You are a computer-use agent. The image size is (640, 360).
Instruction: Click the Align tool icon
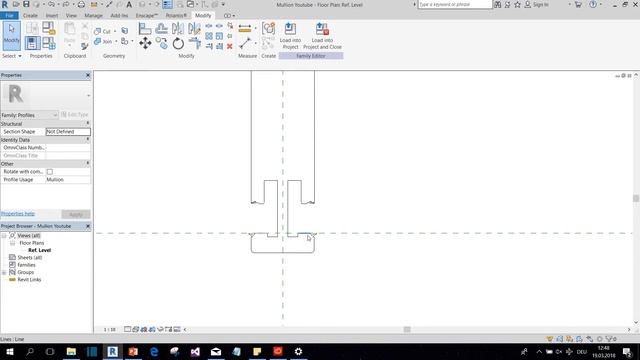(145, 29)
